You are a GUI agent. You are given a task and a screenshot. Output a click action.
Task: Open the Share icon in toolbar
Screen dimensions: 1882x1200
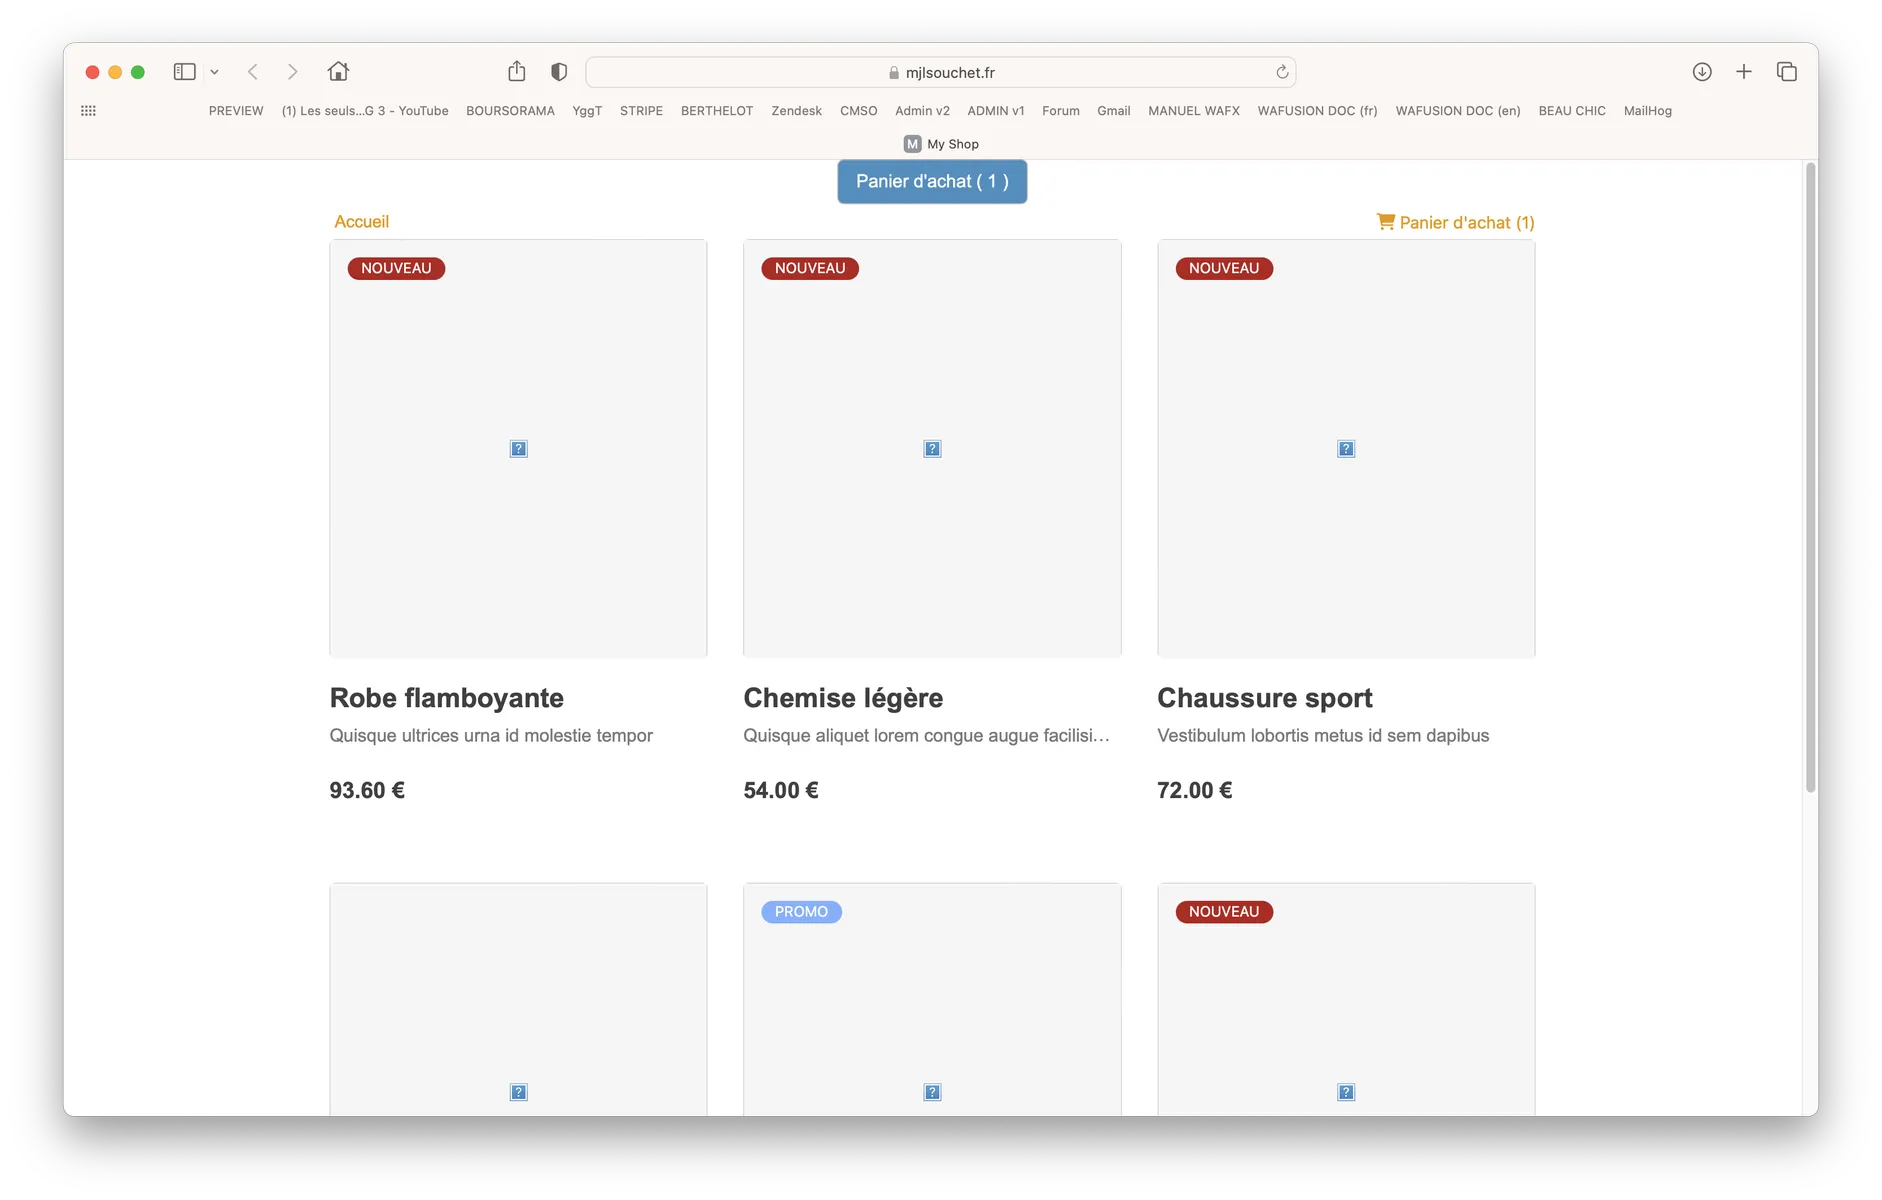[x=516, y=72]
